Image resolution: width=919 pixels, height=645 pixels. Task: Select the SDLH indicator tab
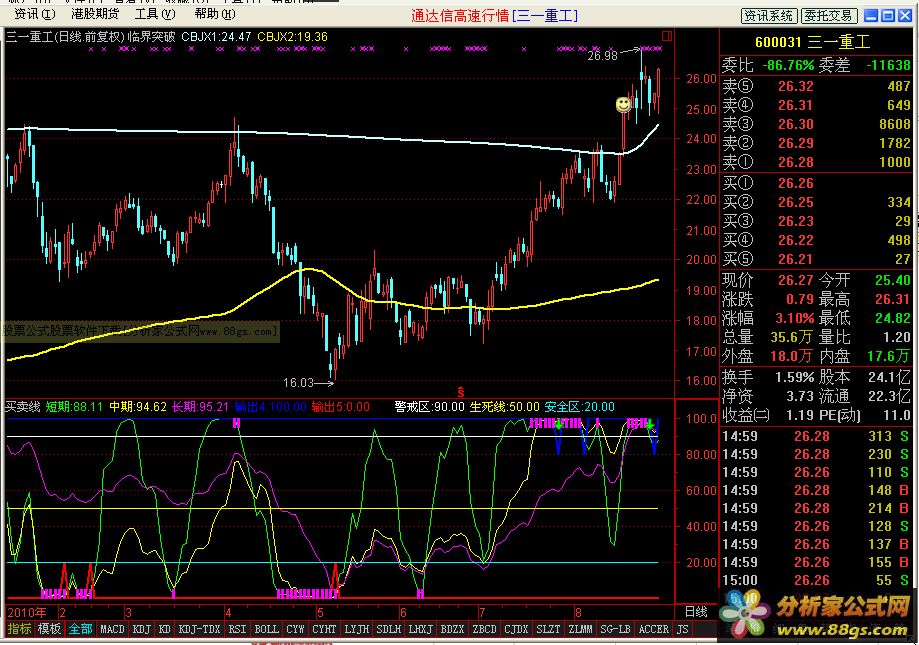coord(389,629)
